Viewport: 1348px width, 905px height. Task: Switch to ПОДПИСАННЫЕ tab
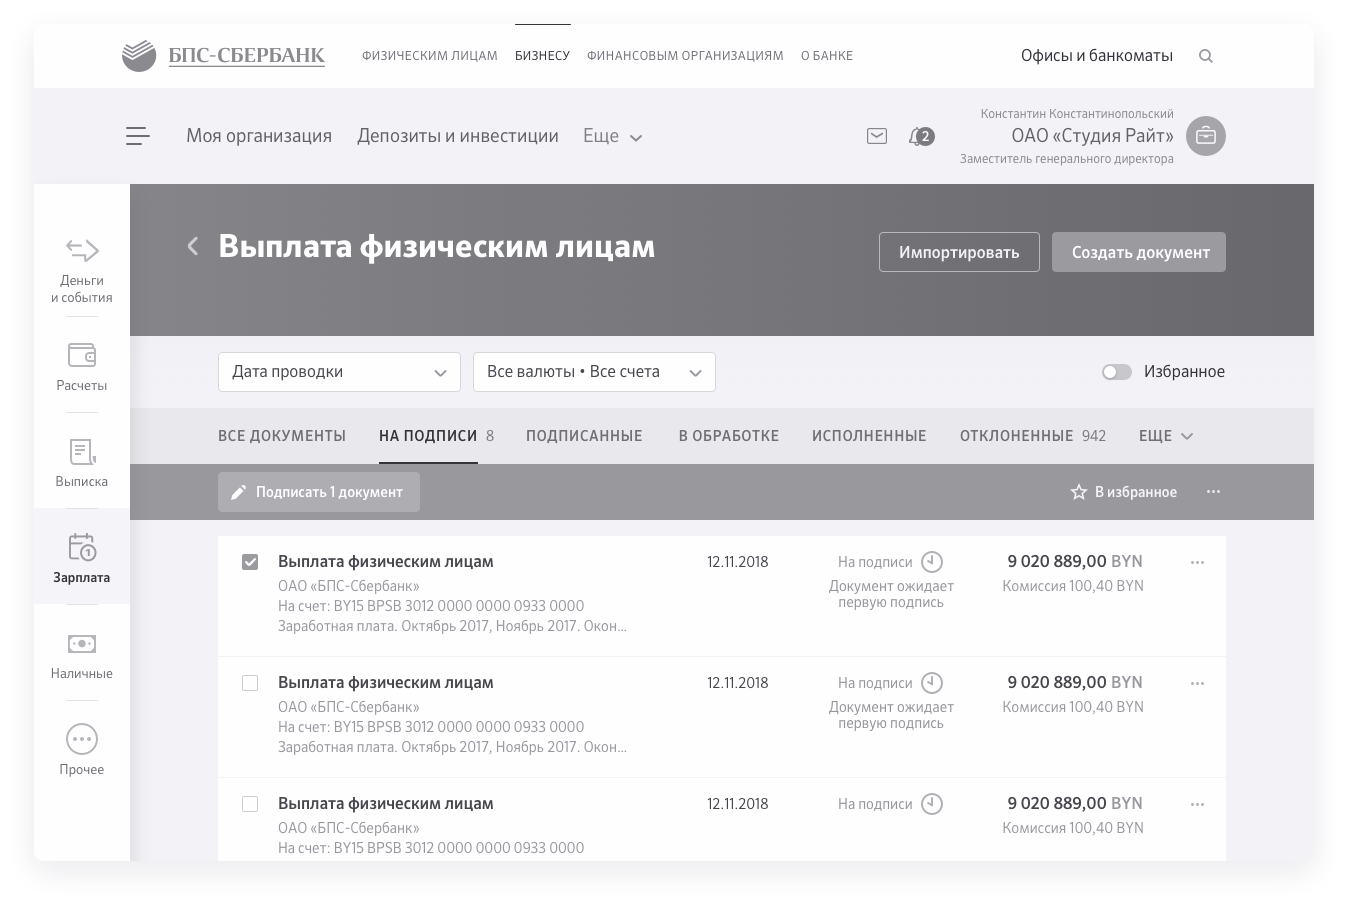point(584,436)
